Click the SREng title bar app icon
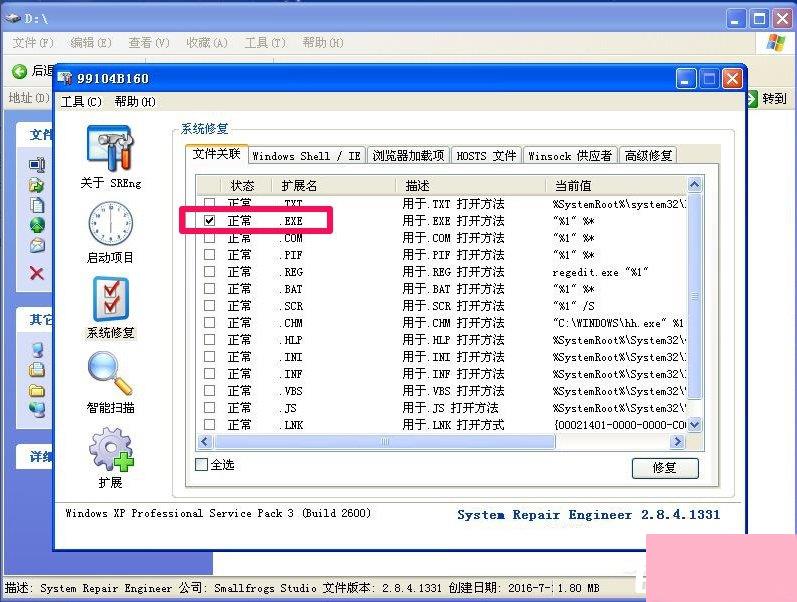 pos(65,78)
